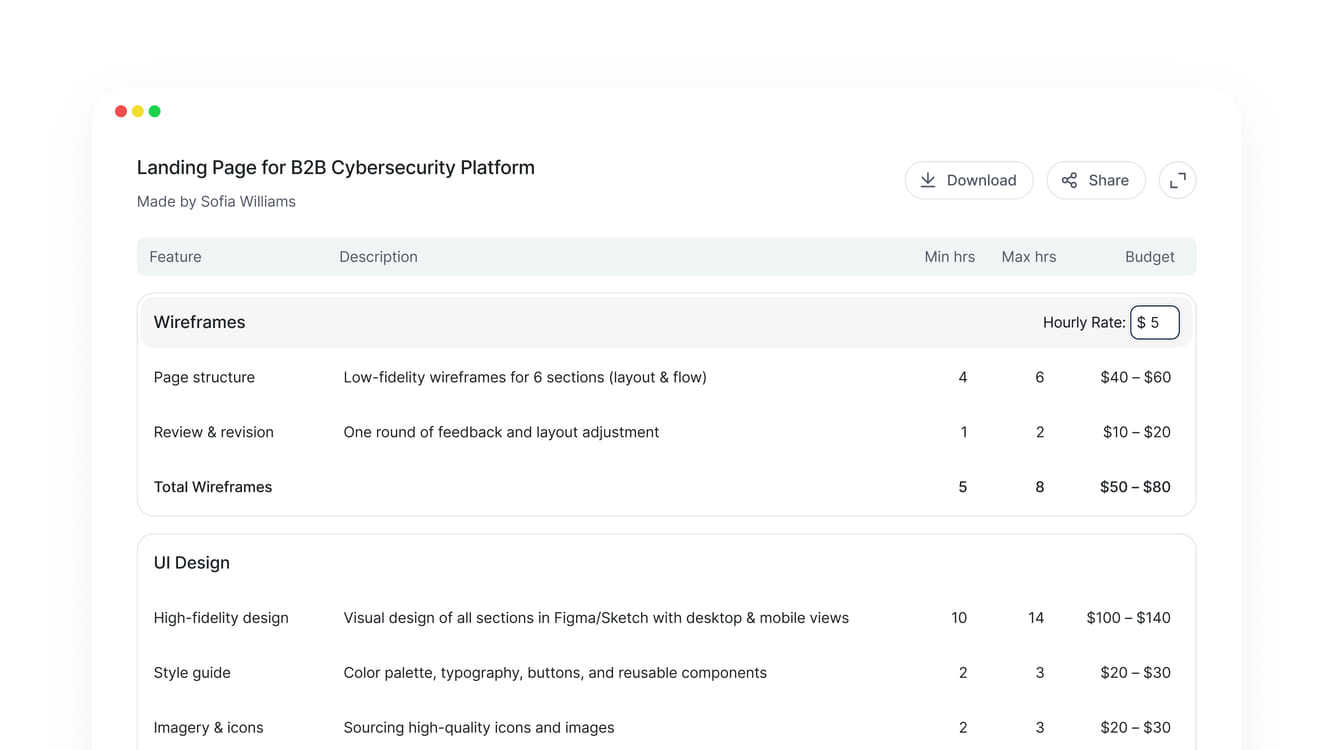The image size is (1333, 750).
Task: Select the Page structure row
Action: [666, 377]
